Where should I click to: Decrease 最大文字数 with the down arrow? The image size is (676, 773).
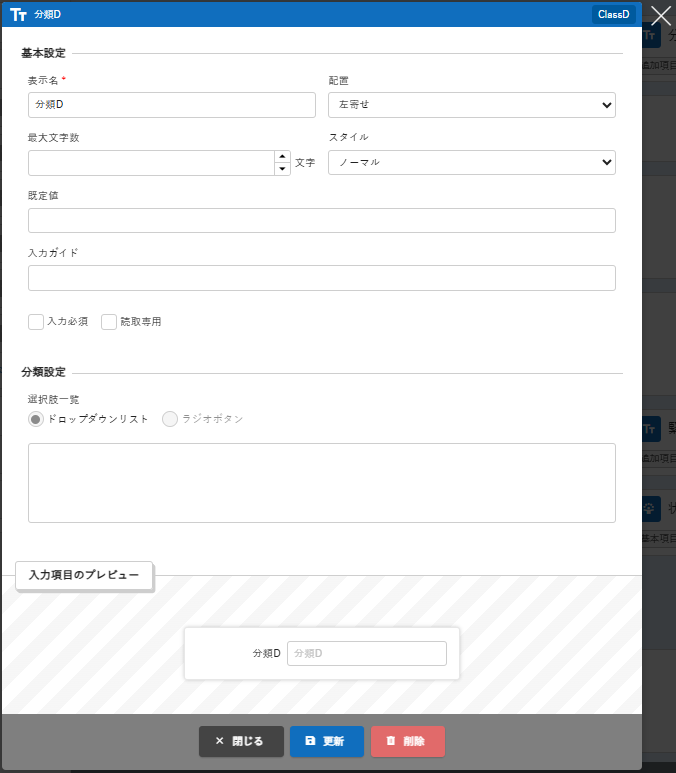282,169
